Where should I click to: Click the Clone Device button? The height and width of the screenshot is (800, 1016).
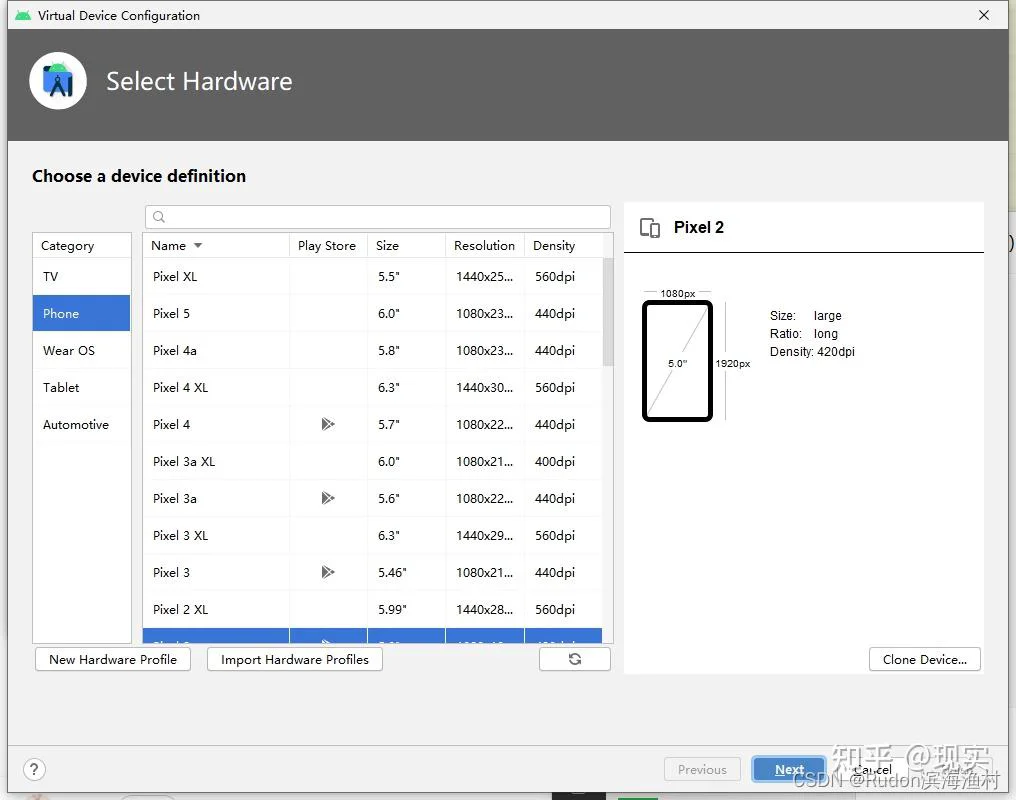[x=925, y=659]
